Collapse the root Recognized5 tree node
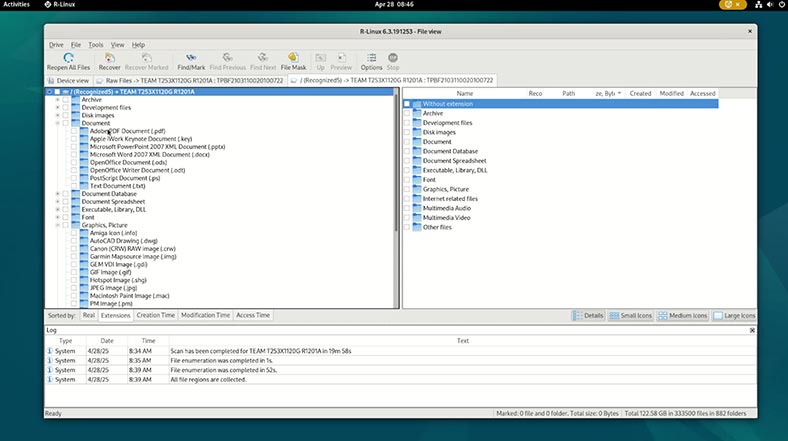Screen dimensions: 788x441 point(49,92)
